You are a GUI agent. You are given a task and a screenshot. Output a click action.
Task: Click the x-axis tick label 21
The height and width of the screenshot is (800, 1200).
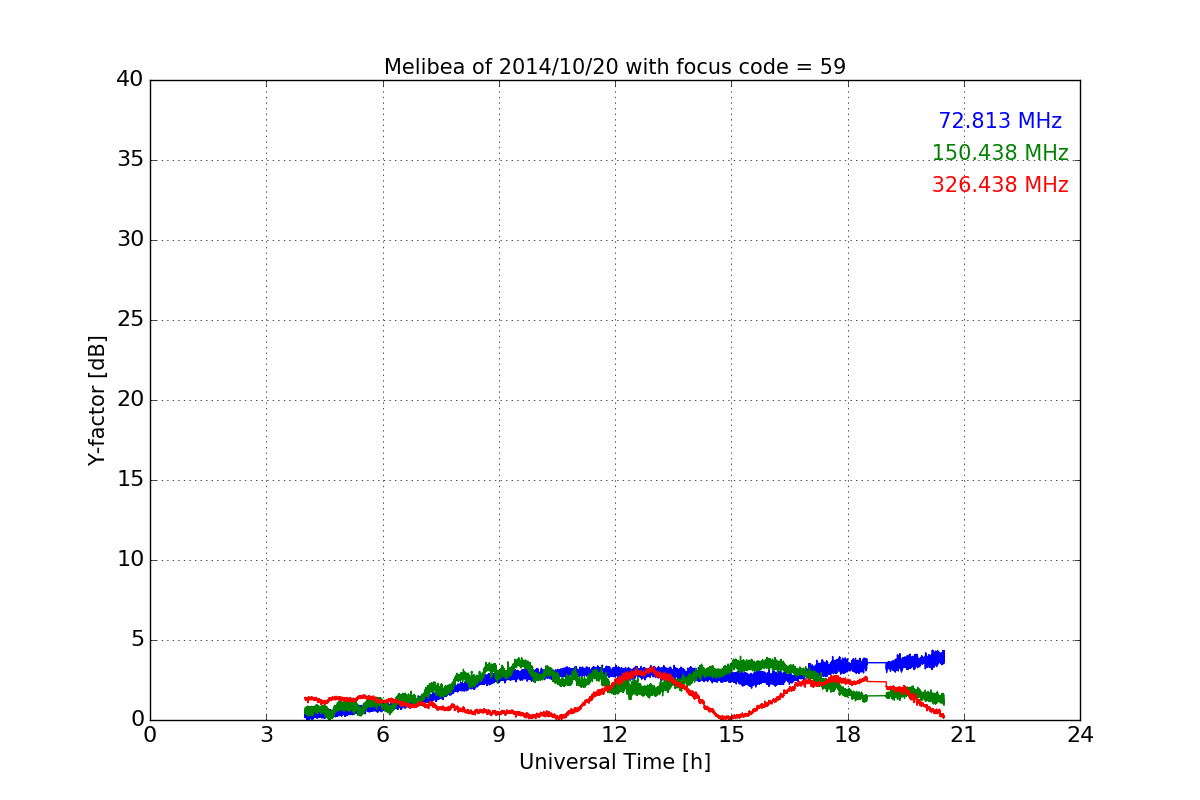coord(964,735)
